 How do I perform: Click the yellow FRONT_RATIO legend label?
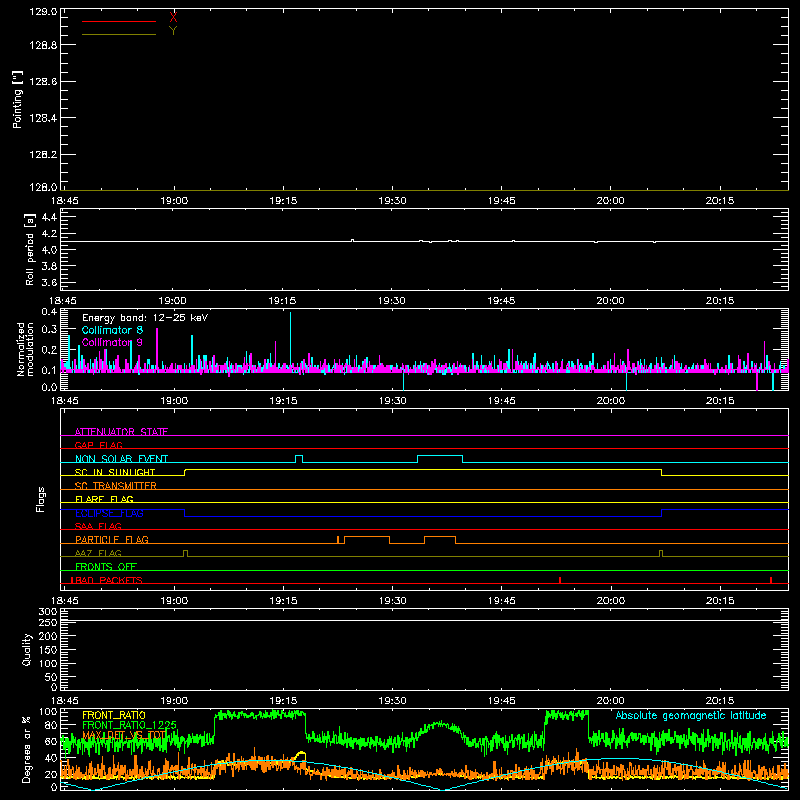(114, 715)
